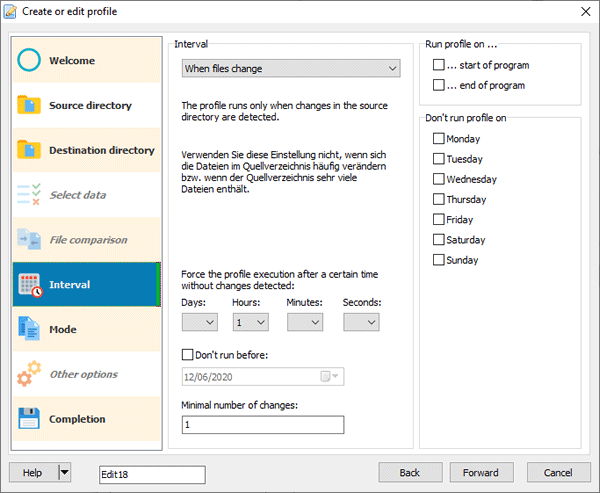
Task: Click the Mode documents icon
Action: coord(30,329)
